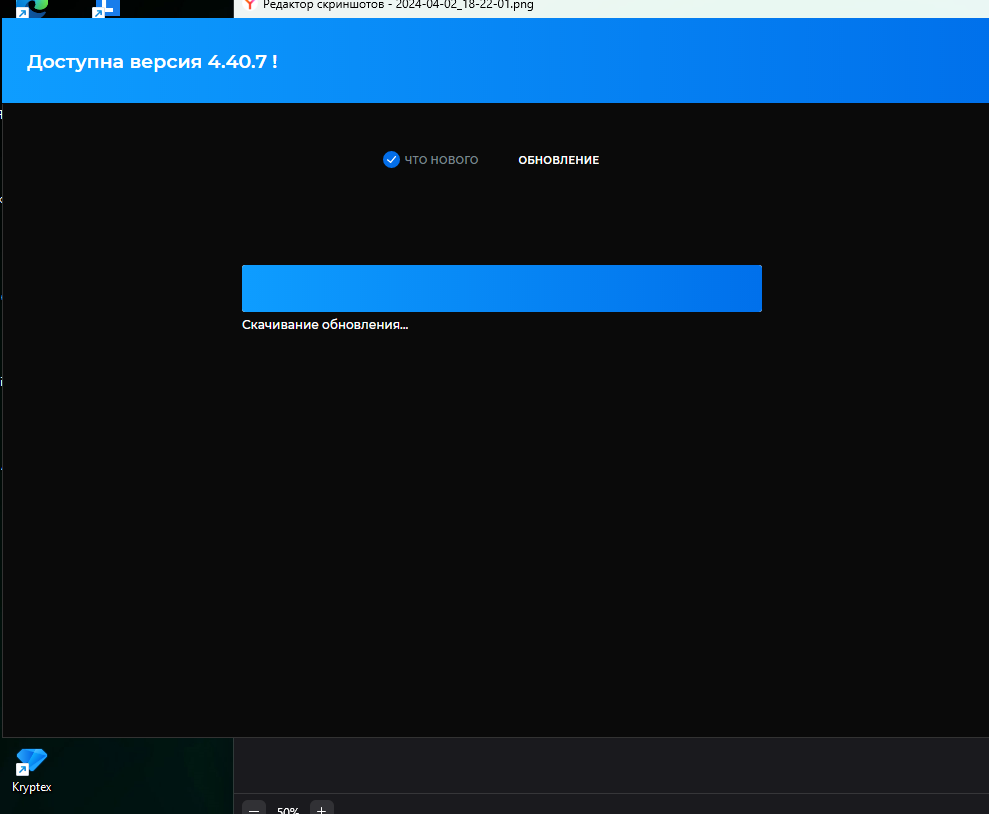Zoom in with the plus button
989x814 pixels.
point(321,809)
